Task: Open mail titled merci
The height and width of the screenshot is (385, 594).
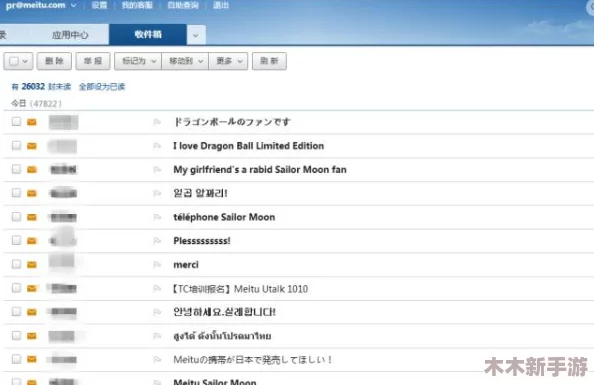Action: [186, 264]
